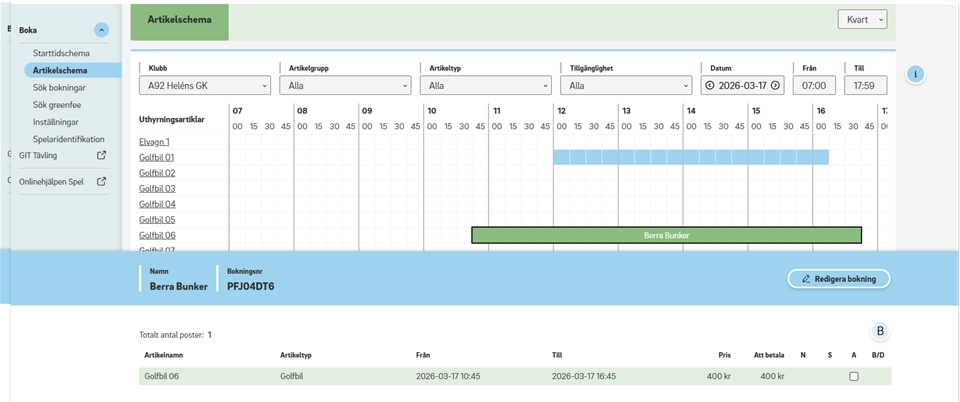The width and height of the screenshot is (960, 402).
Task: Collapse the Boka section chevron
Action: 101,31
